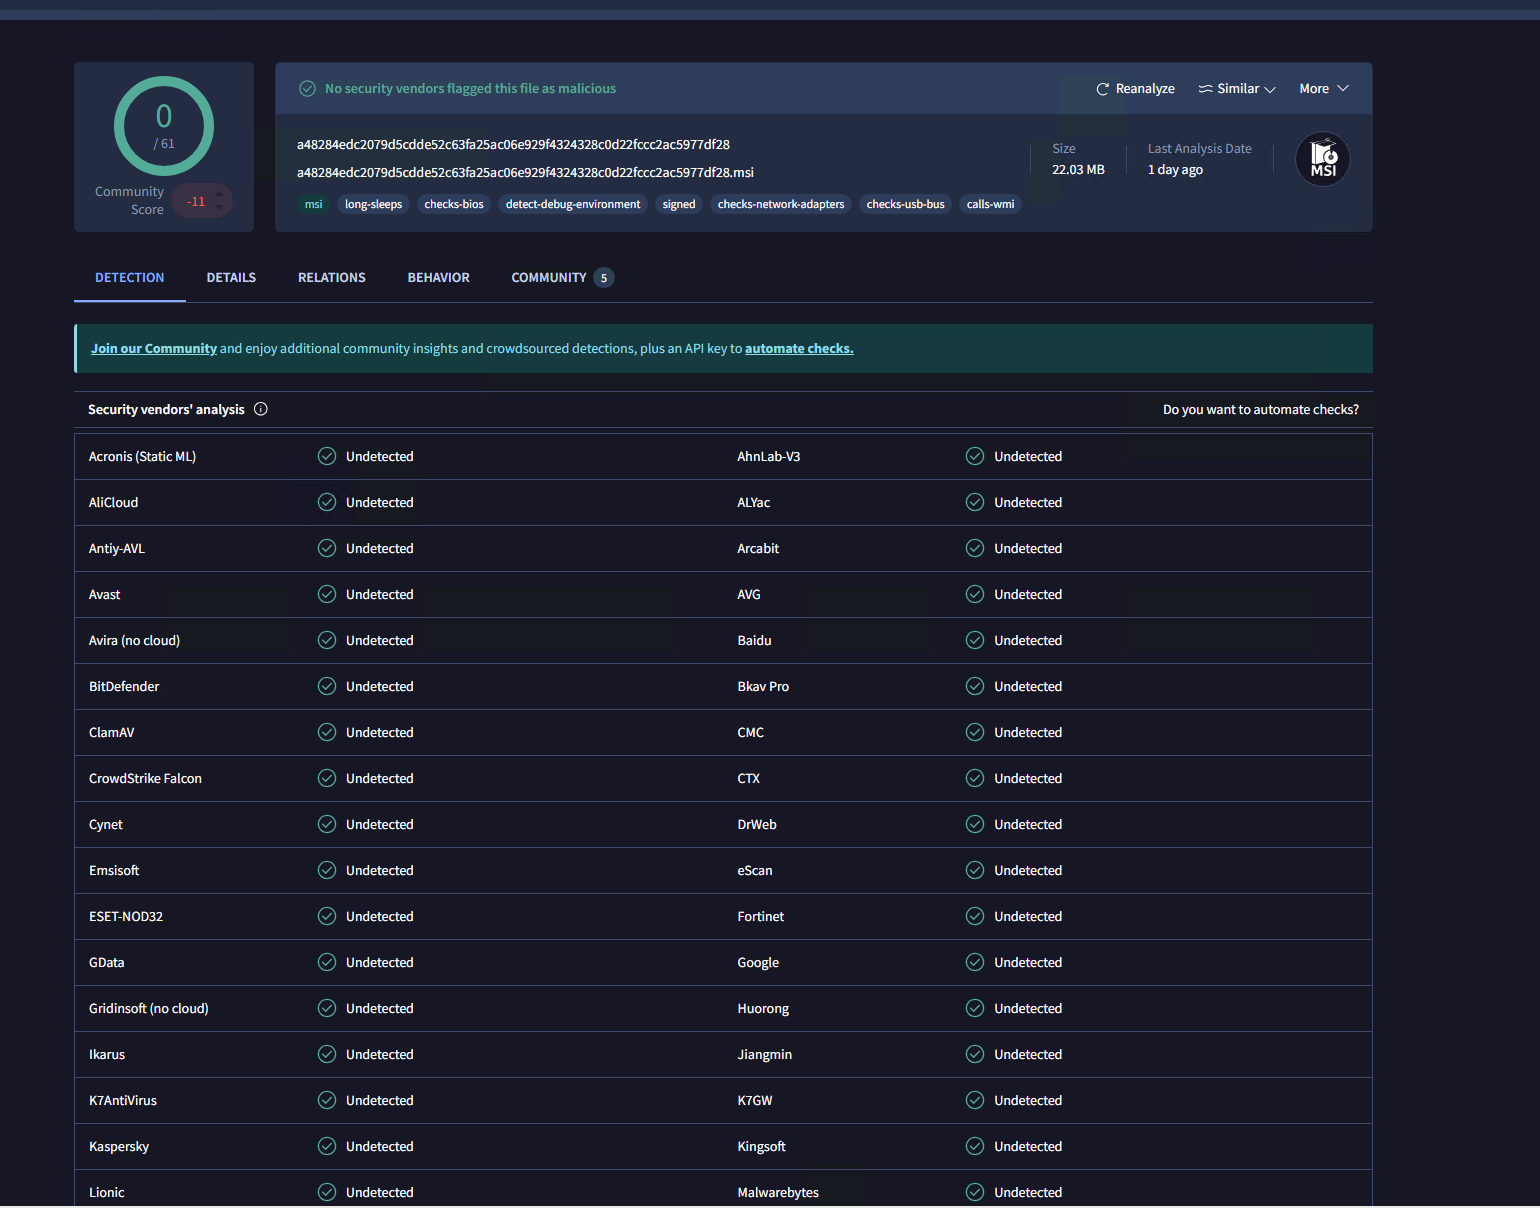This screenshot has width=1540, height=1208.
Task: Click the Arcabit vendor name
Action: pyautogui.click(x=758, y=548)
